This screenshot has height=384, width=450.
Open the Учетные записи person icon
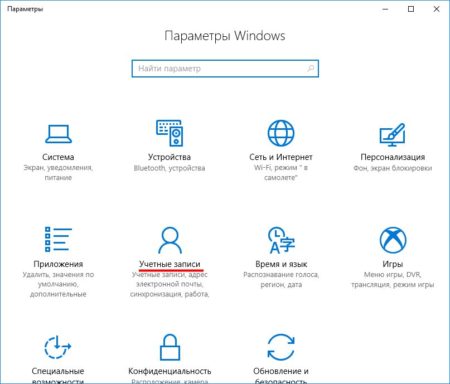(x=170, y=240)
